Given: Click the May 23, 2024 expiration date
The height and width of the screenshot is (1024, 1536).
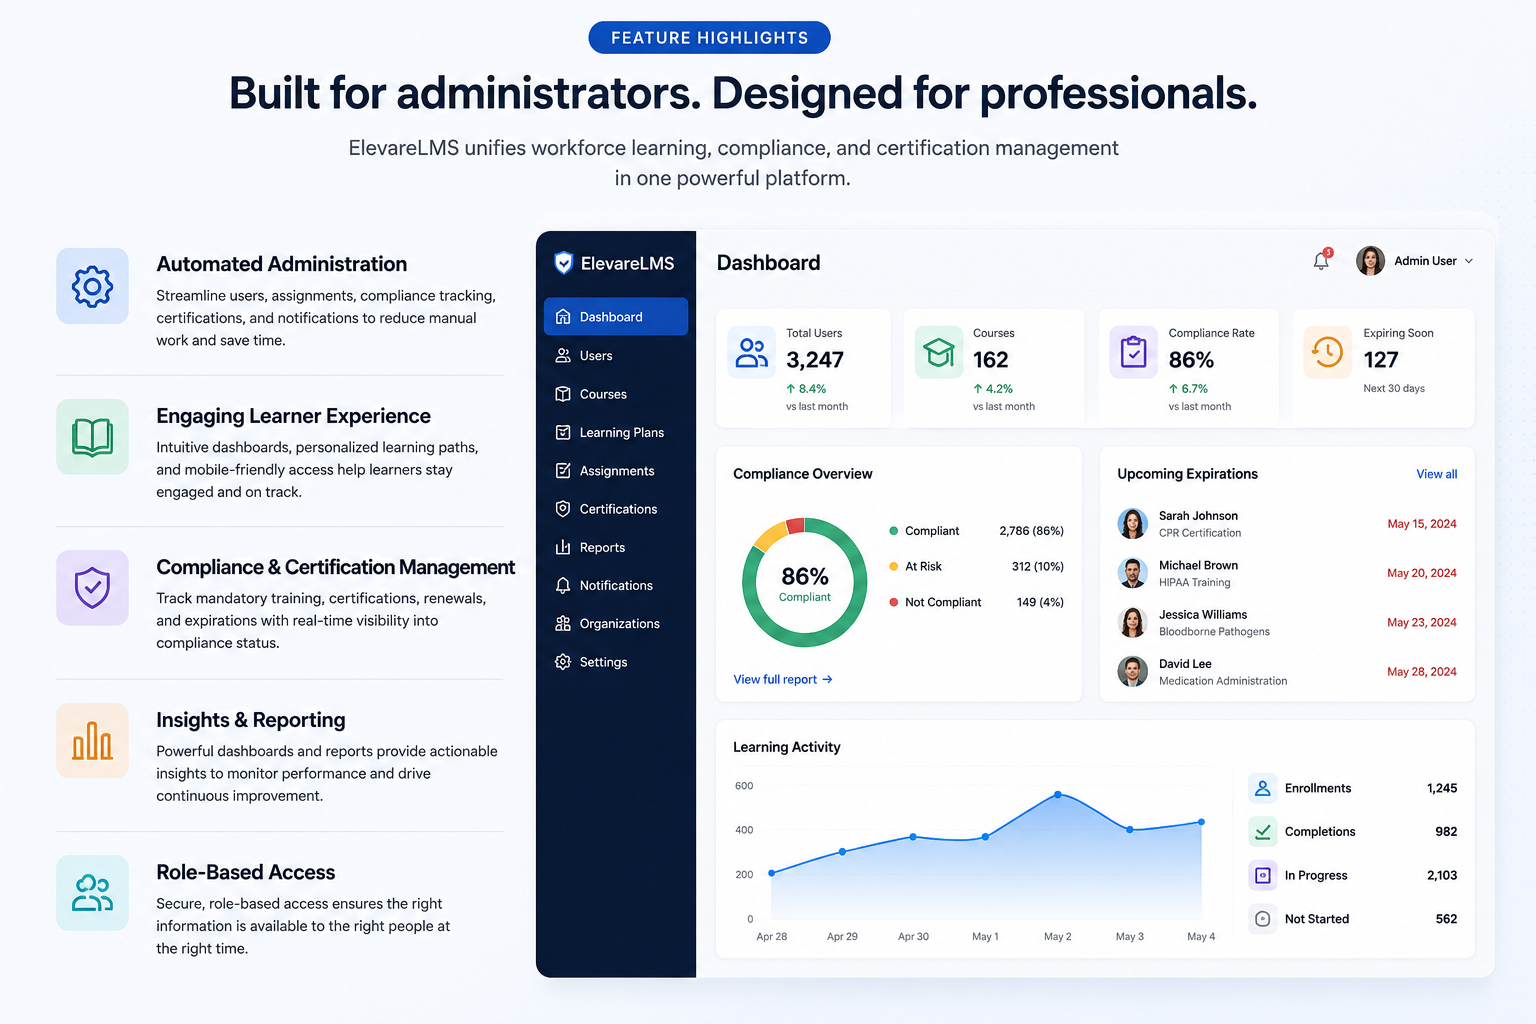Looking at the screenshot, I should click(x=1422, y=622).
